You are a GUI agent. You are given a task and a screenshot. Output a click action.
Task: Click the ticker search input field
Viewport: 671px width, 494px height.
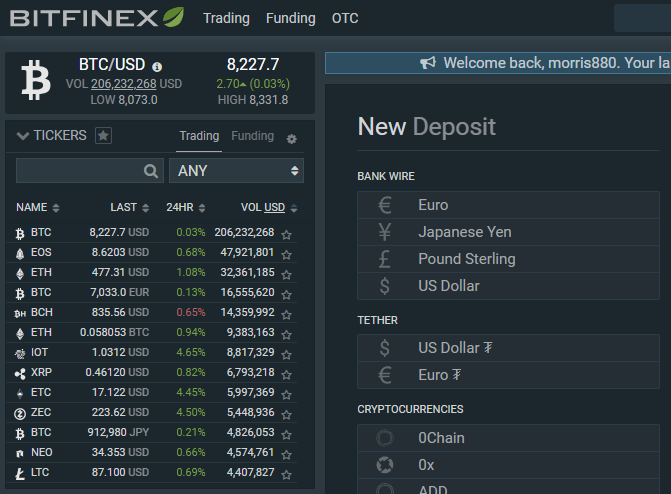[x=89, y=171]
